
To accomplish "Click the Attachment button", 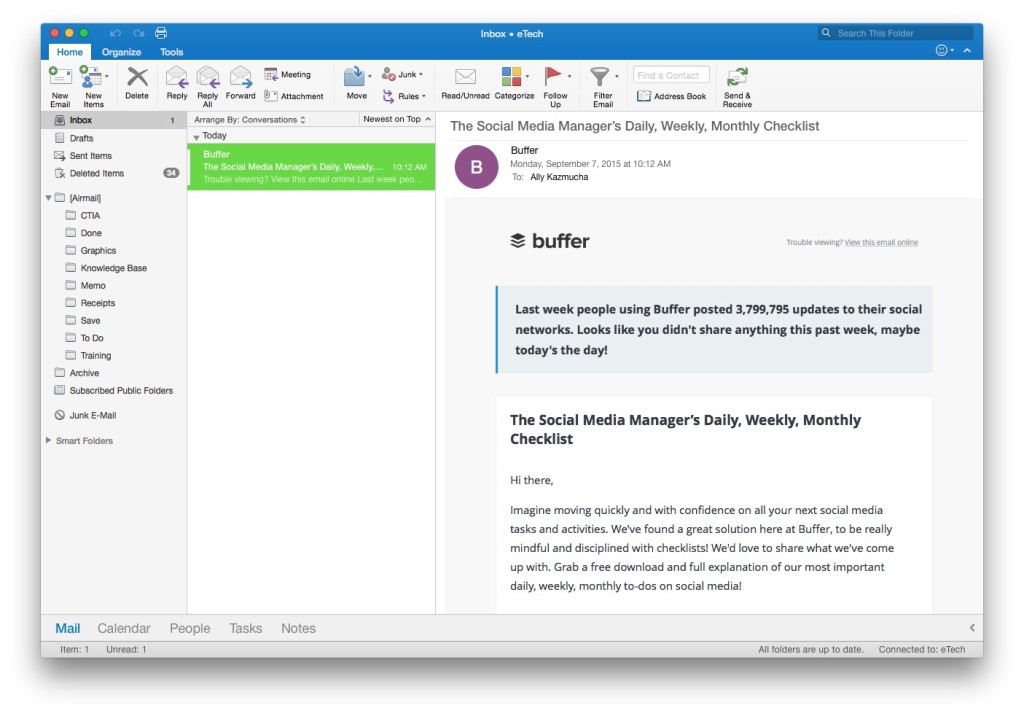I will (x=294, y=96).
